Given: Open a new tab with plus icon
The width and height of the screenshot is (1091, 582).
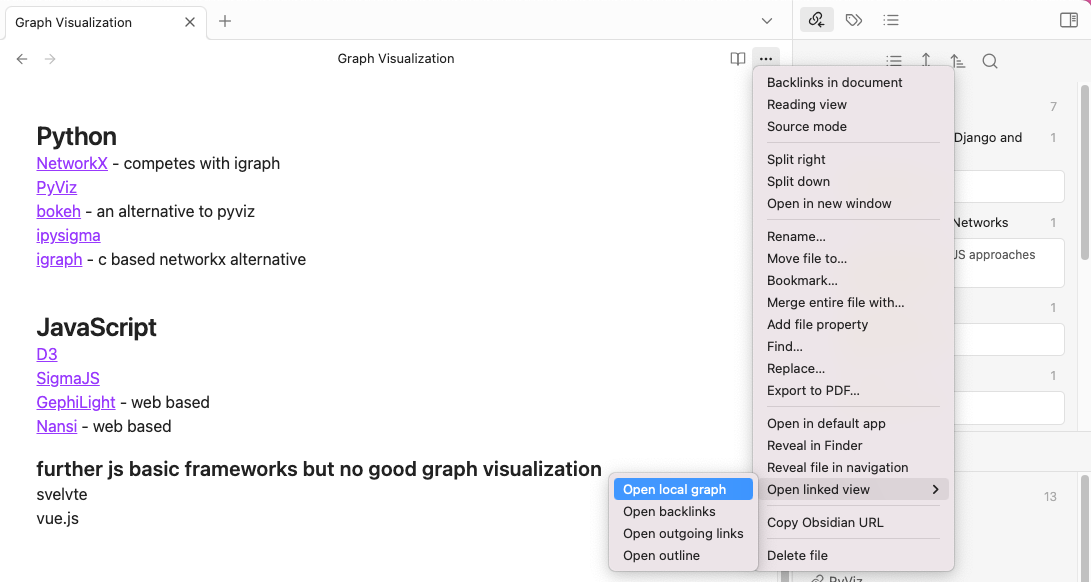Looking at the screenshot, I should click(225, 21).
